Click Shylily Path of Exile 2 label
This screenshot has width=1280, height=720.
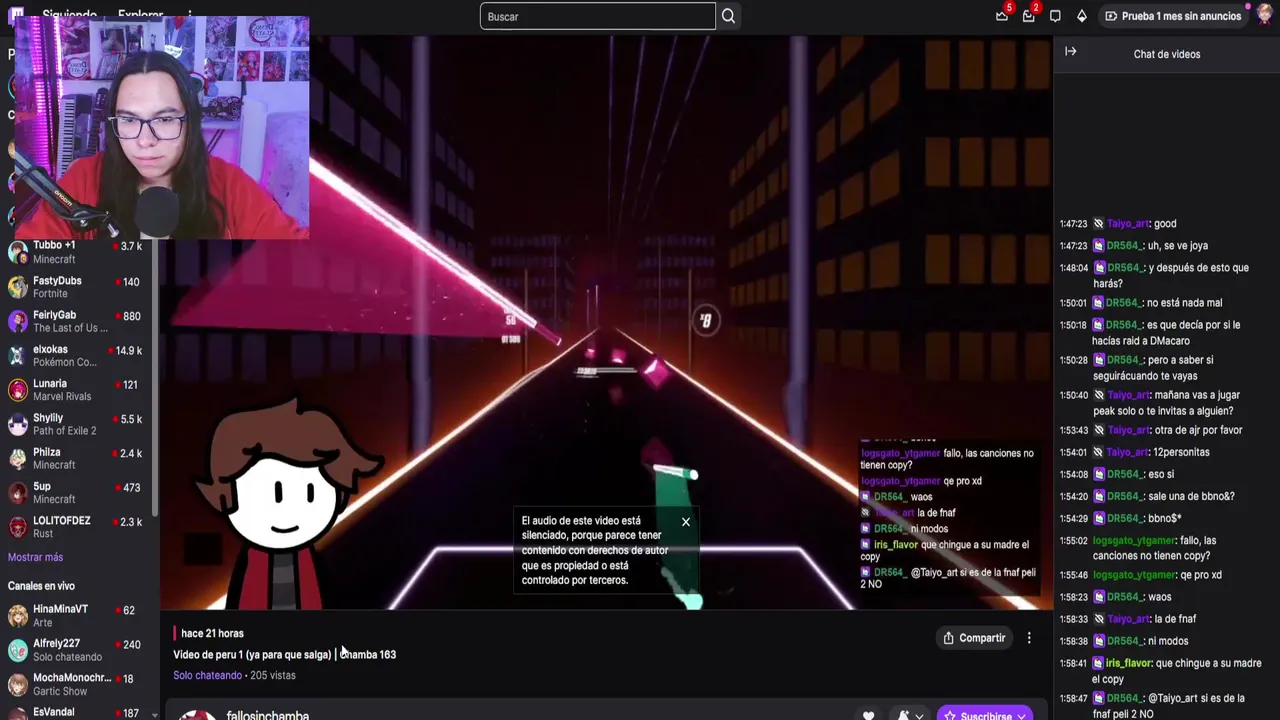point(65,431)
